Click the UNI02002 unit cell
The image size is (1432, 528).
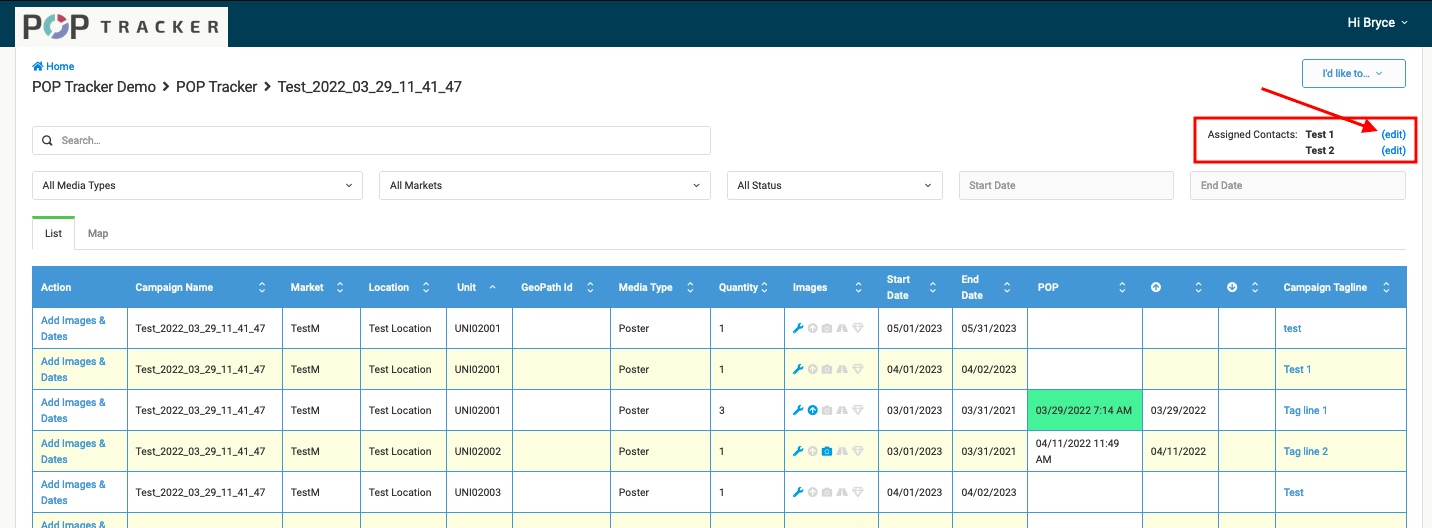(x=480, y=451)
